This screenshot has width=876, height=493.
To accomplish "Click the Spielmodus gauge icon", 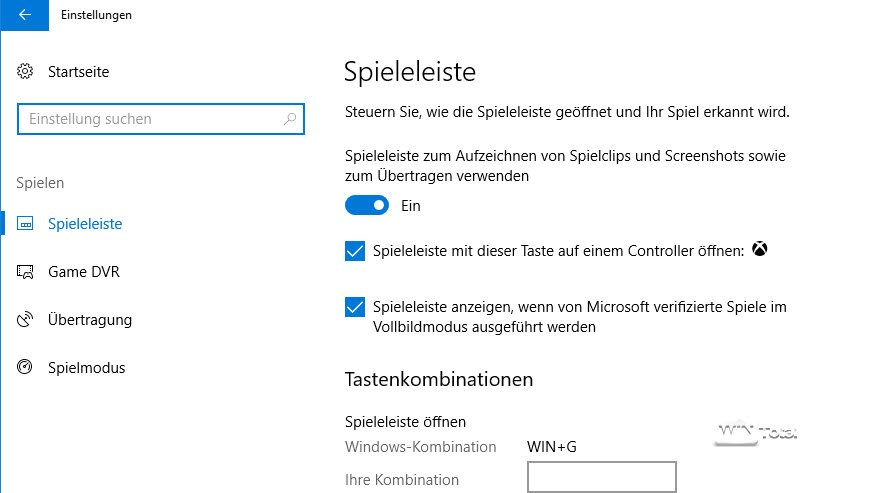I will tap(27, 368).
